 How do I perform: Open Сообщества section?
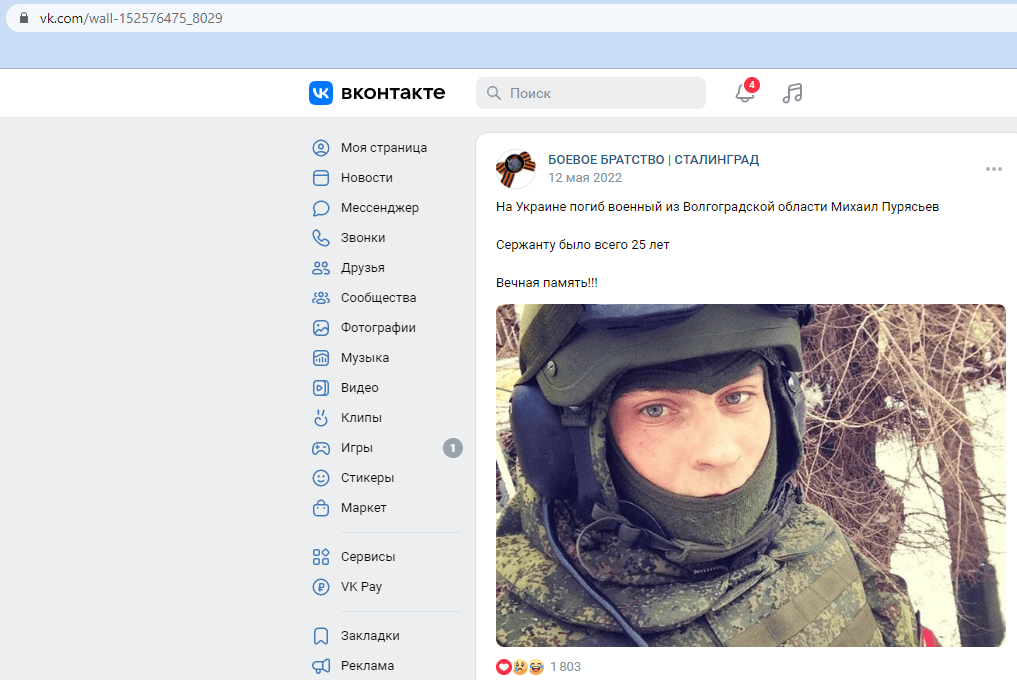click(x=379, y=298)
